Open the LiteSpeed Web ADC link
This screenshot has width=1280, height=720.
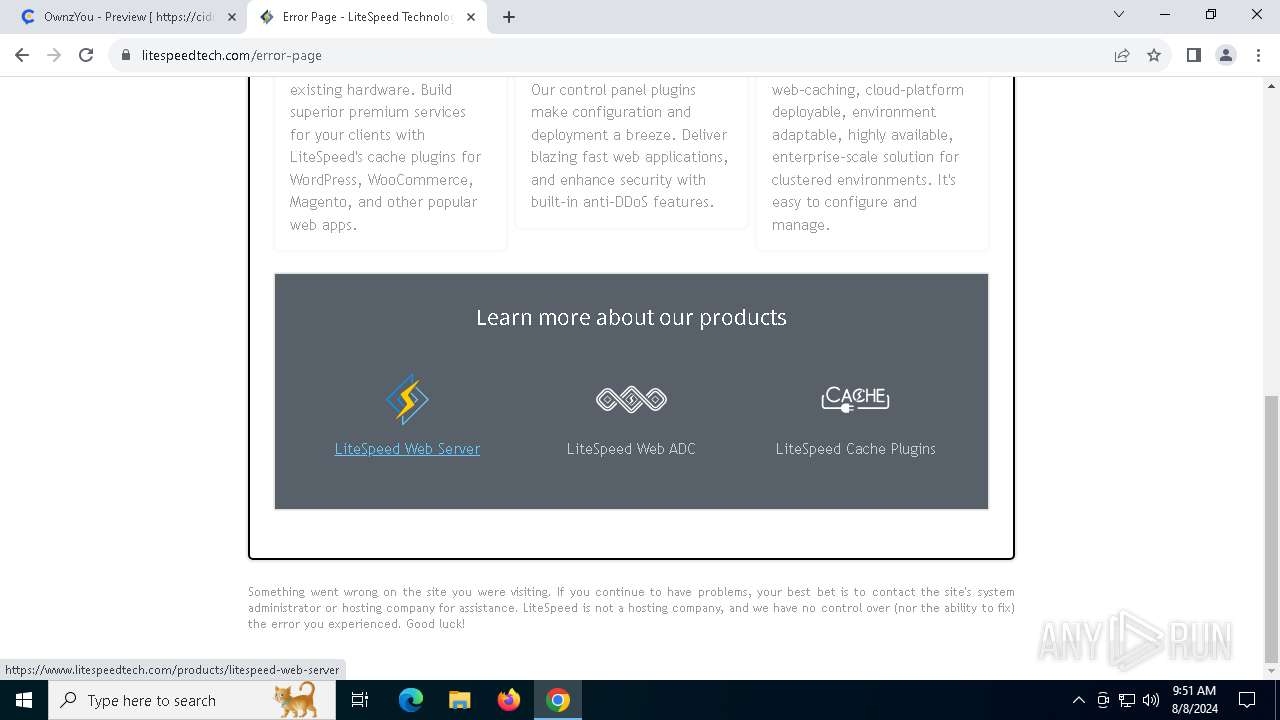pos(631,449)
